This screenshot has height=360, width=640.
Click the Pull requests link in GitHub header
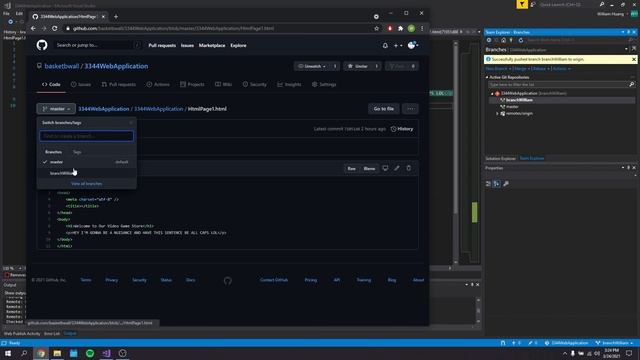coord(162,46)
